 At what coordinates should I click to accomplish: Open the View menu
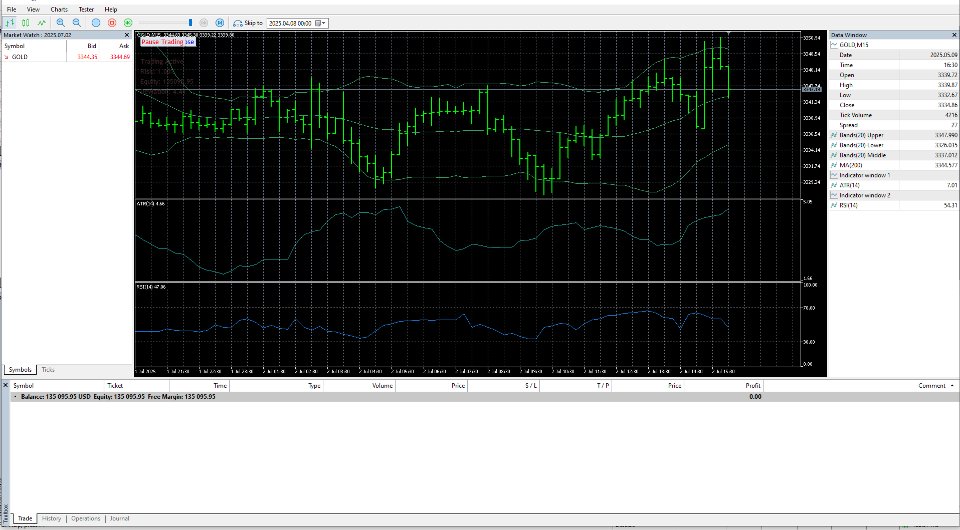coord(33,9)
